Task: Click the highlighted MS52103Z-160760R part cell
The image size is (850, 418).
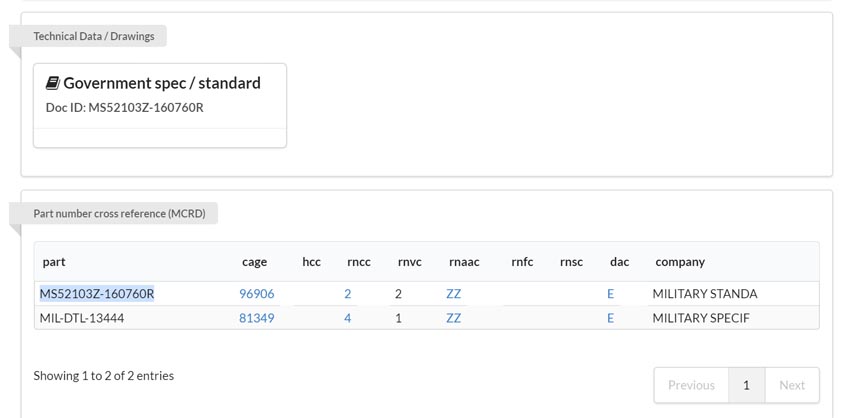Action: (x=97, y=294)
